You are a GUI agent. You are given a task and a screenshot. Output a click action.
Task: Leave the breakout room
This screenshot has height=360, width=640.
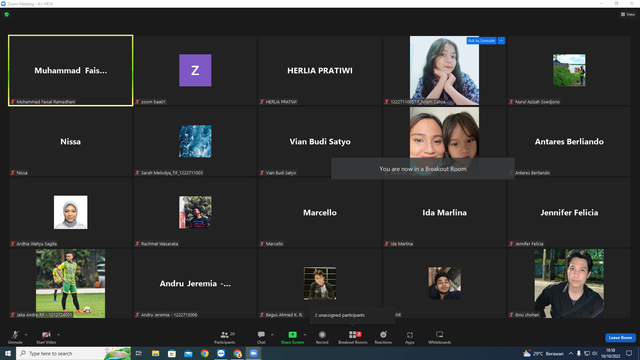[x=620, y=338]
